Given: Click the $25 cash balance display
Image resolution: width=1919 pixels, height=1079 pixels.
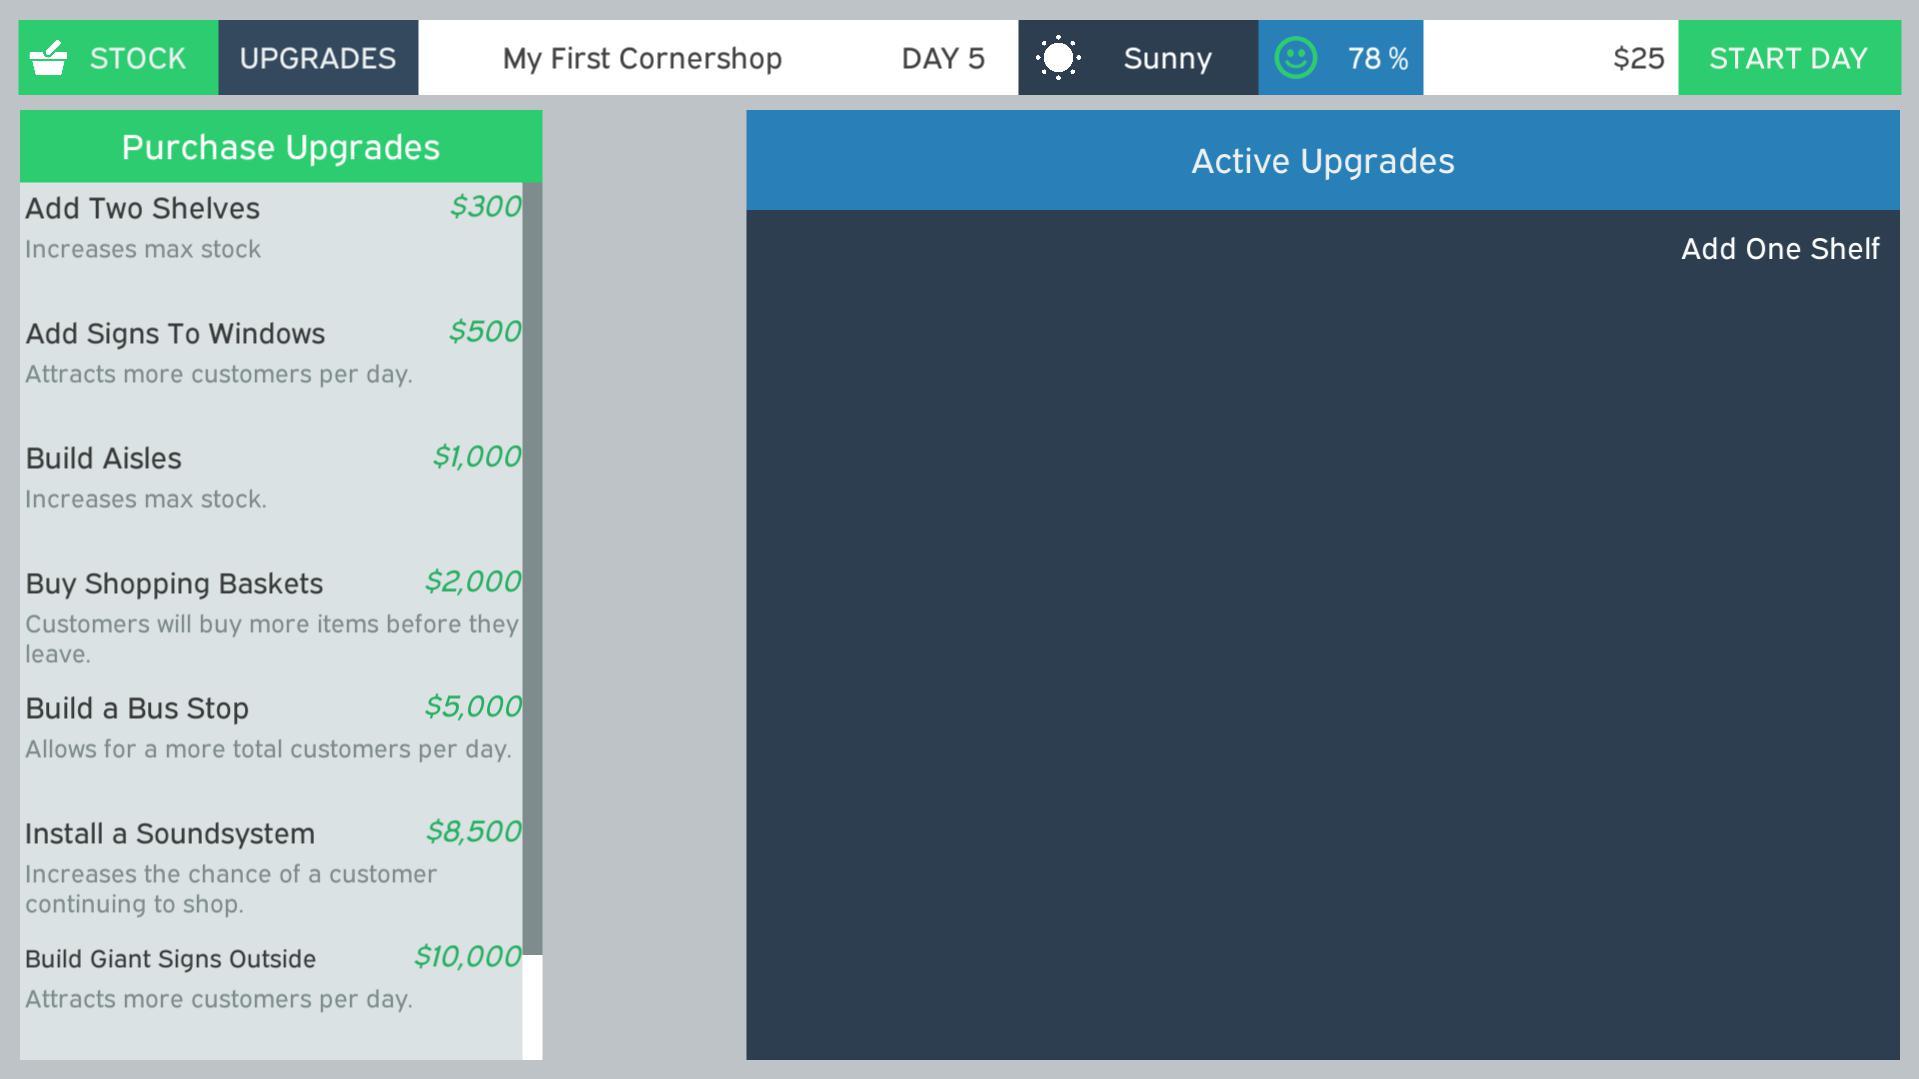Looking at the screenshot, I should [x=1638, y=58].
